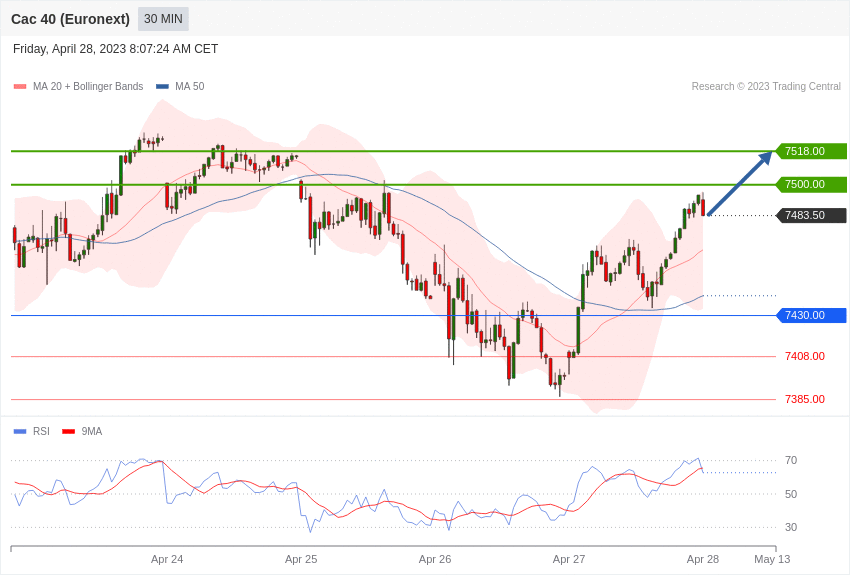Screen dimensions: 850x576
Task: Switch to the Apr 24 session label
Action: [x=167, y=560]
